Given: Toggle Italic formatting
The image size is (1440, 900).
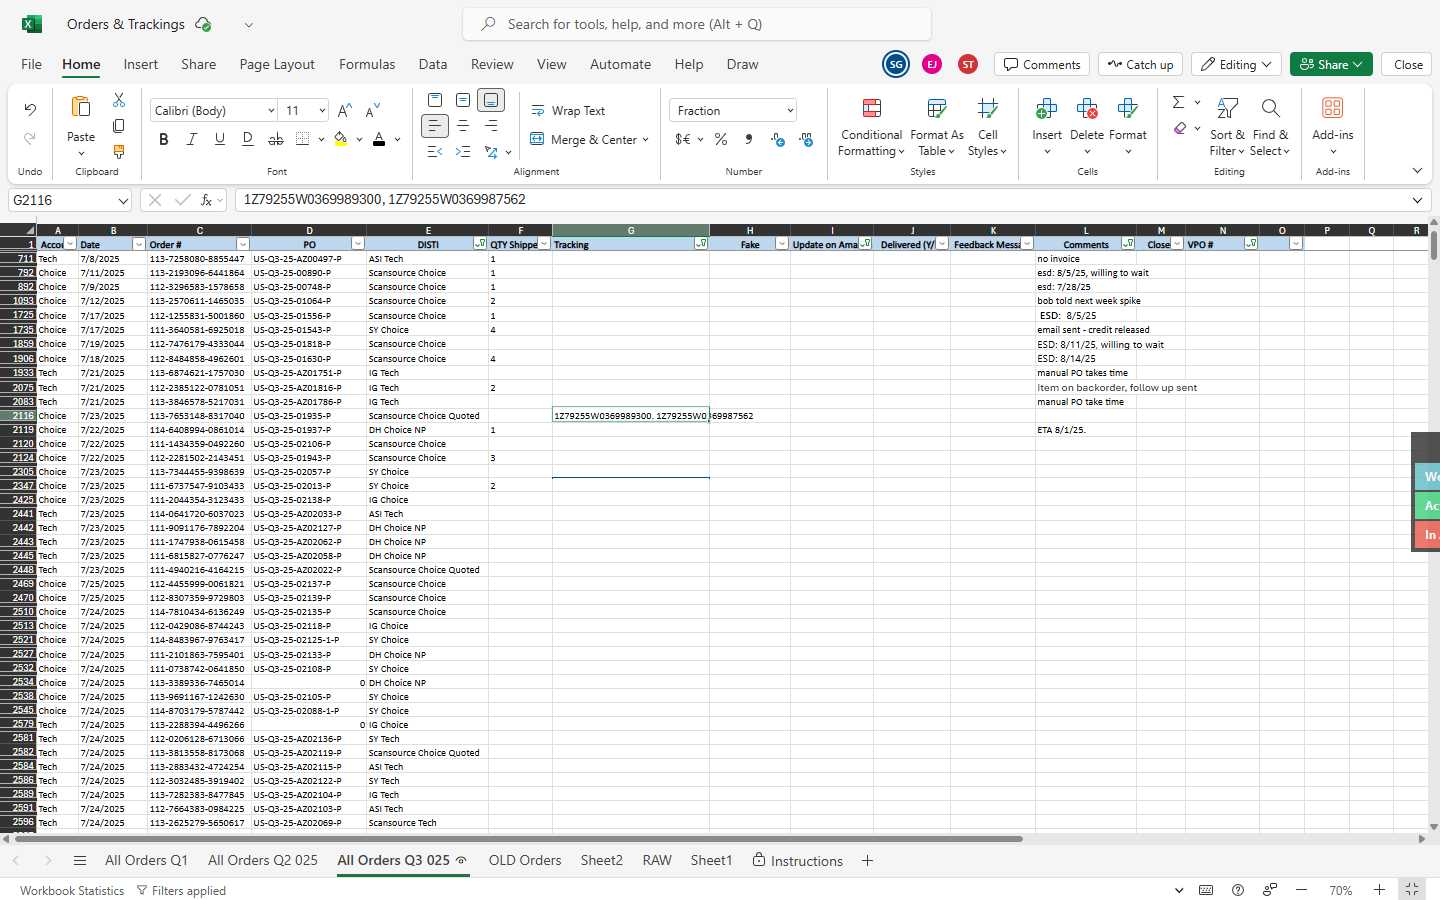Looking at the screenshot, I should tap(191, 139).
